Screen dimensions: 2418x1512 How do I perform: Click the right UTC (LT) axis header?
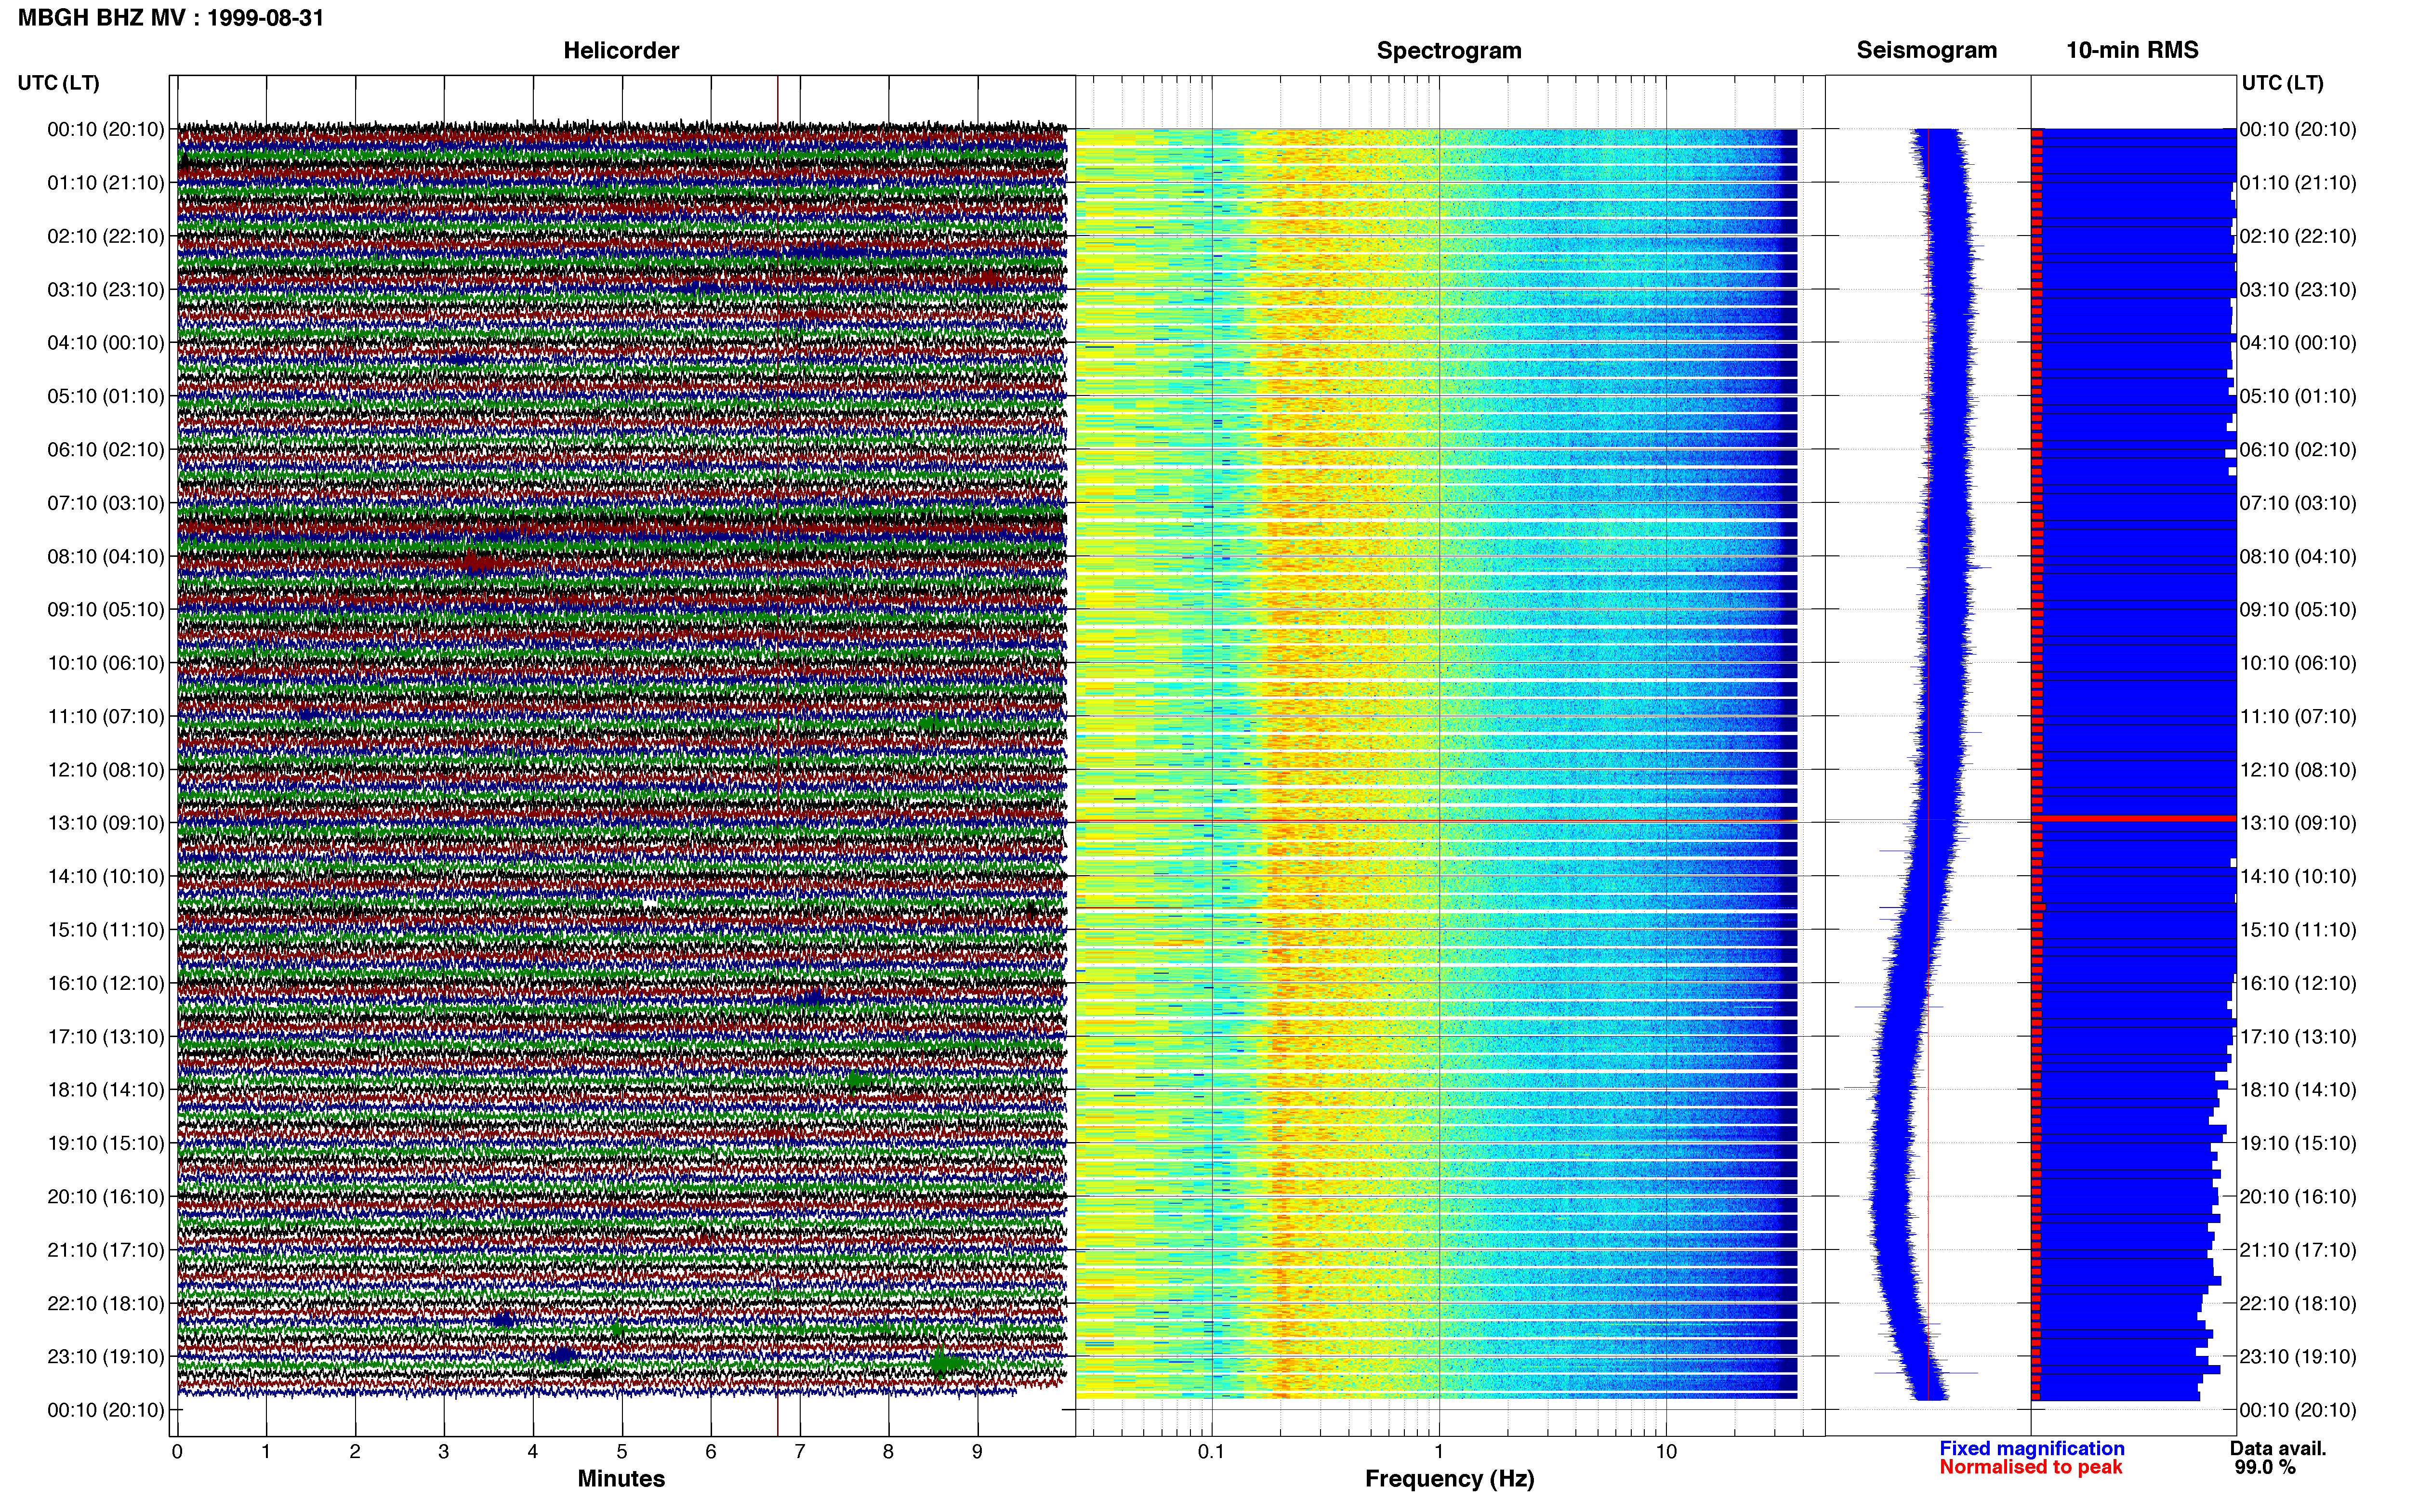tap(2282, 83)
